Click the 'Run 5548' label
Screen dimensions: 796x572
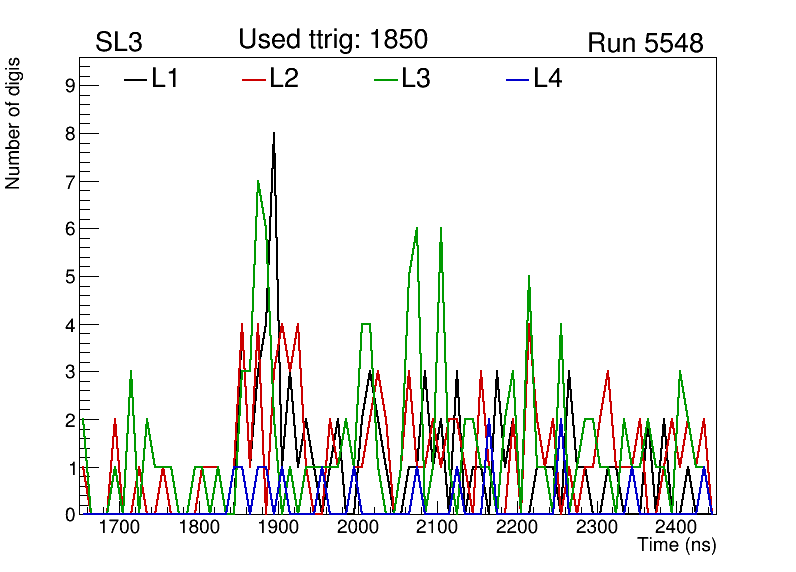[x=645, y=43]
